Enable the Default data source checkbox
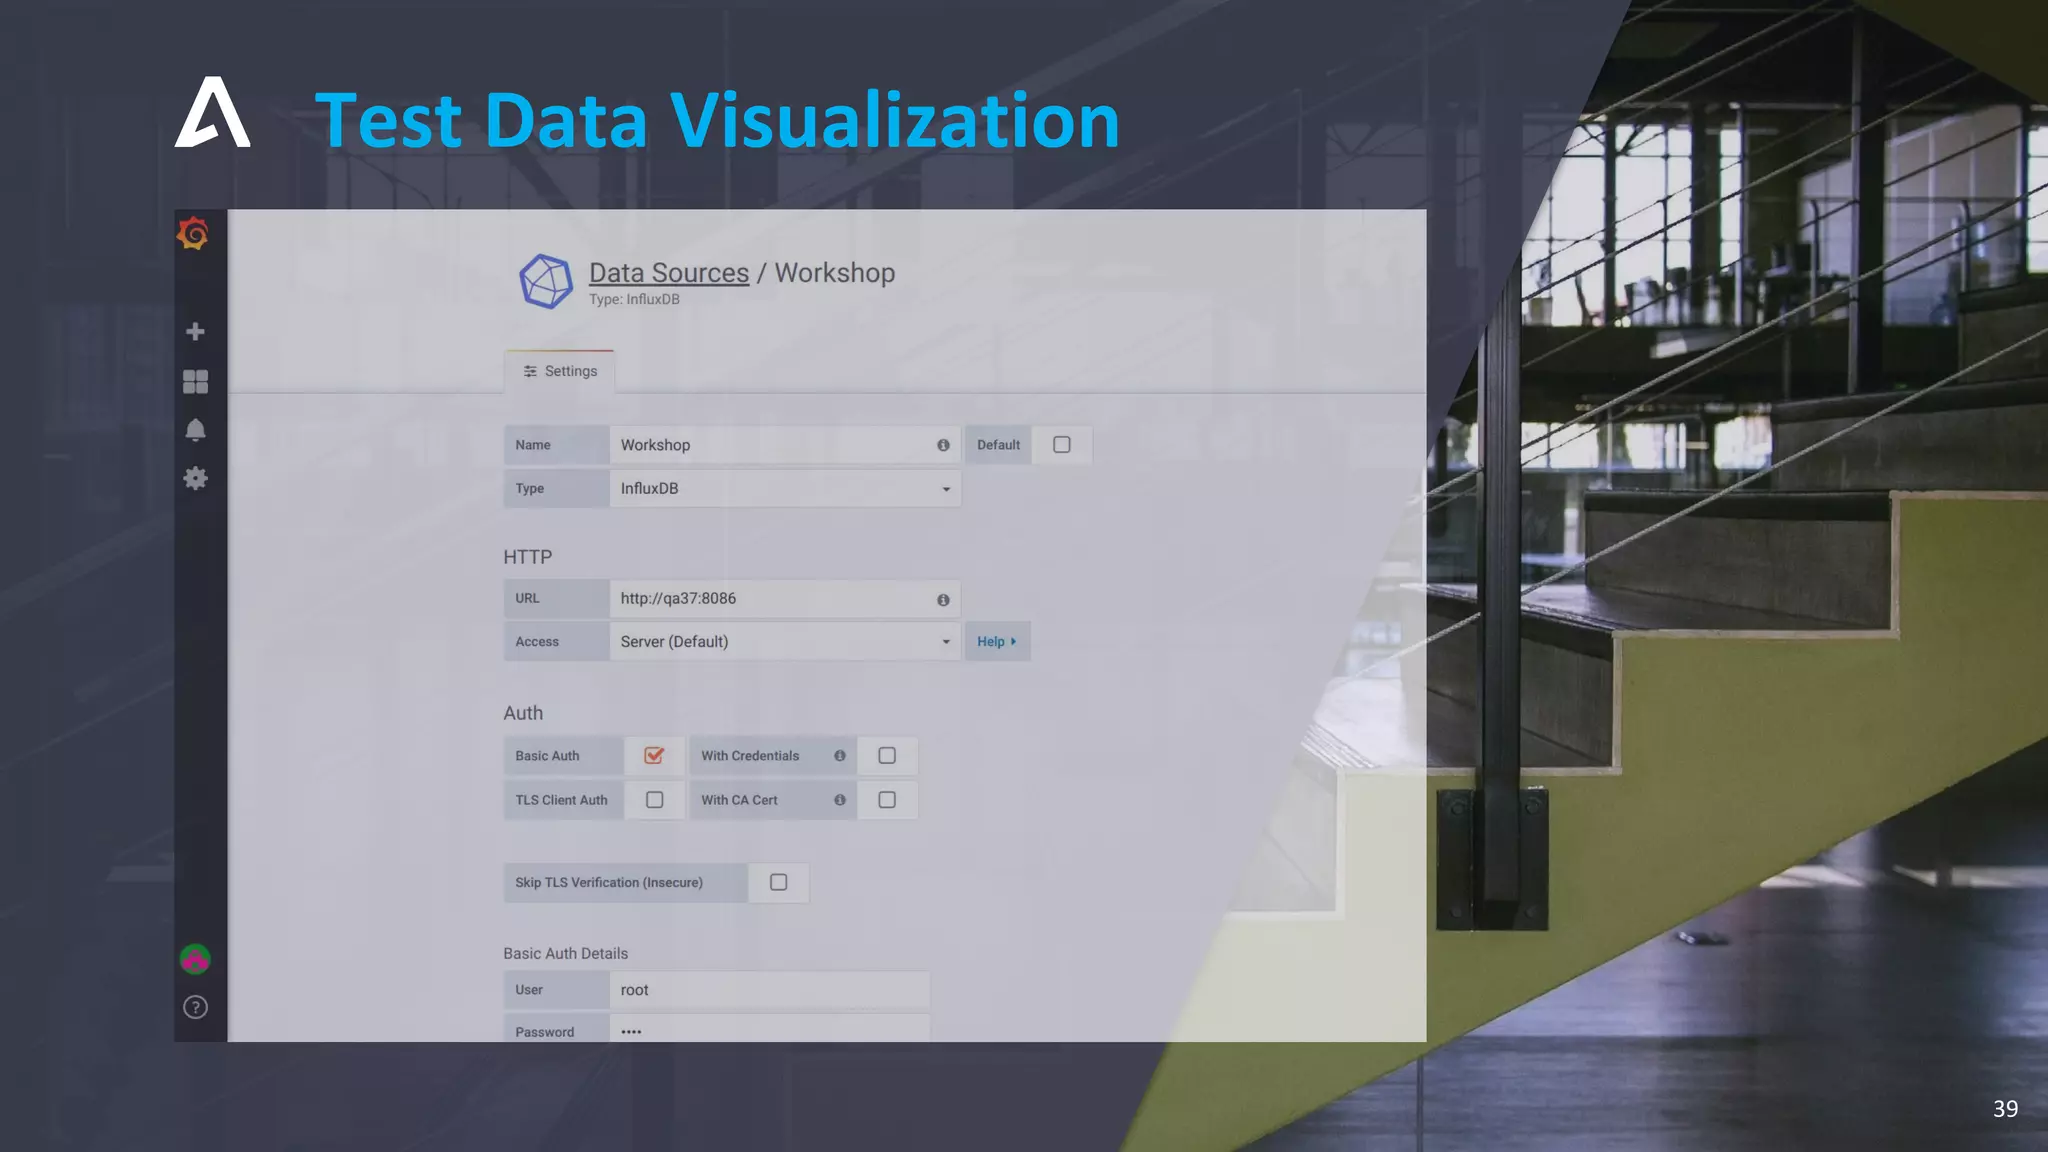 tap(1062, 445)
